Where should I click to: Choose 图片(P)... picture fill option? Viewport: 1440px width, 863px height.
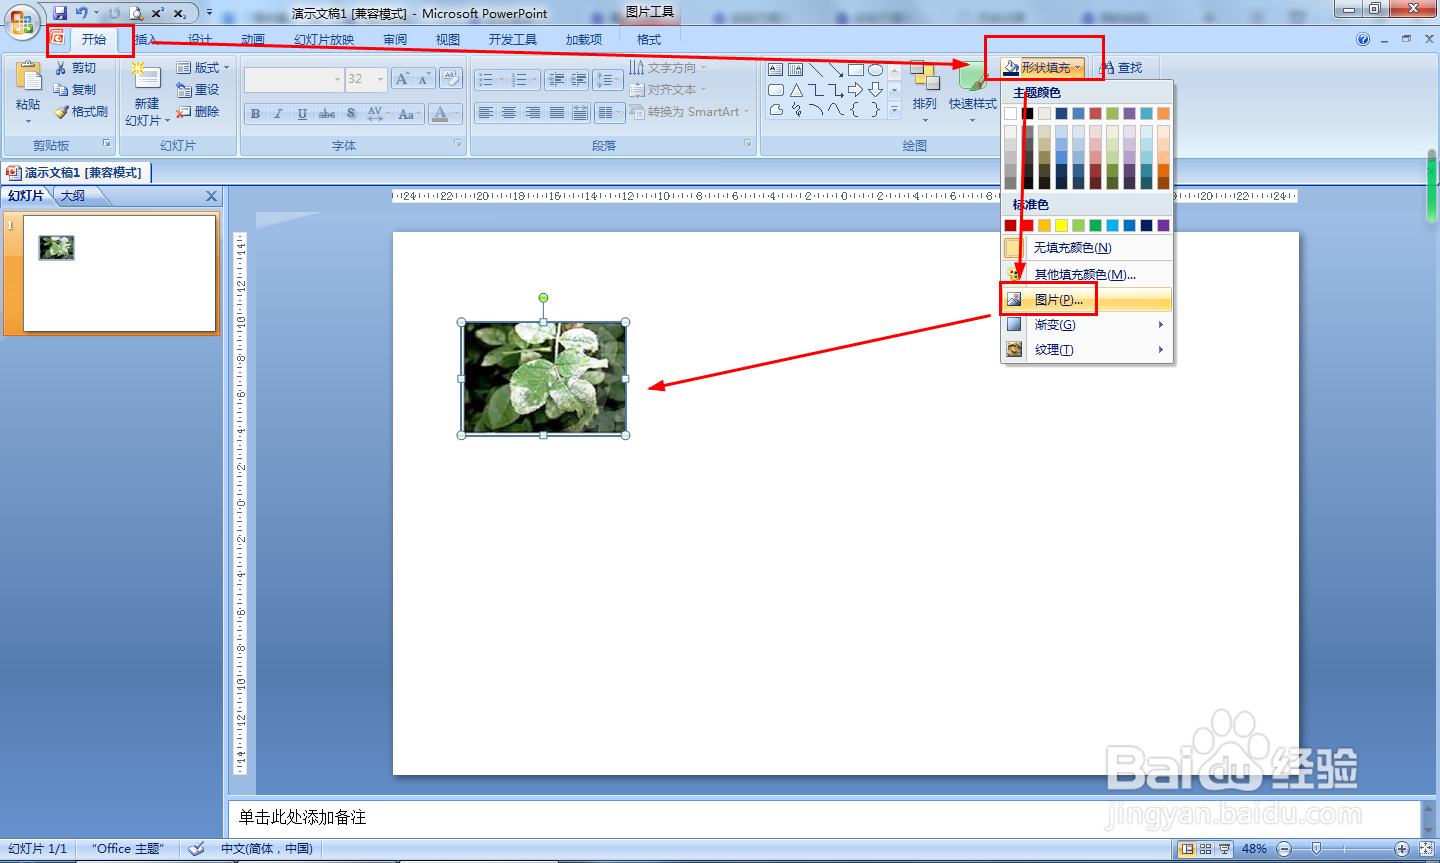1087,300
